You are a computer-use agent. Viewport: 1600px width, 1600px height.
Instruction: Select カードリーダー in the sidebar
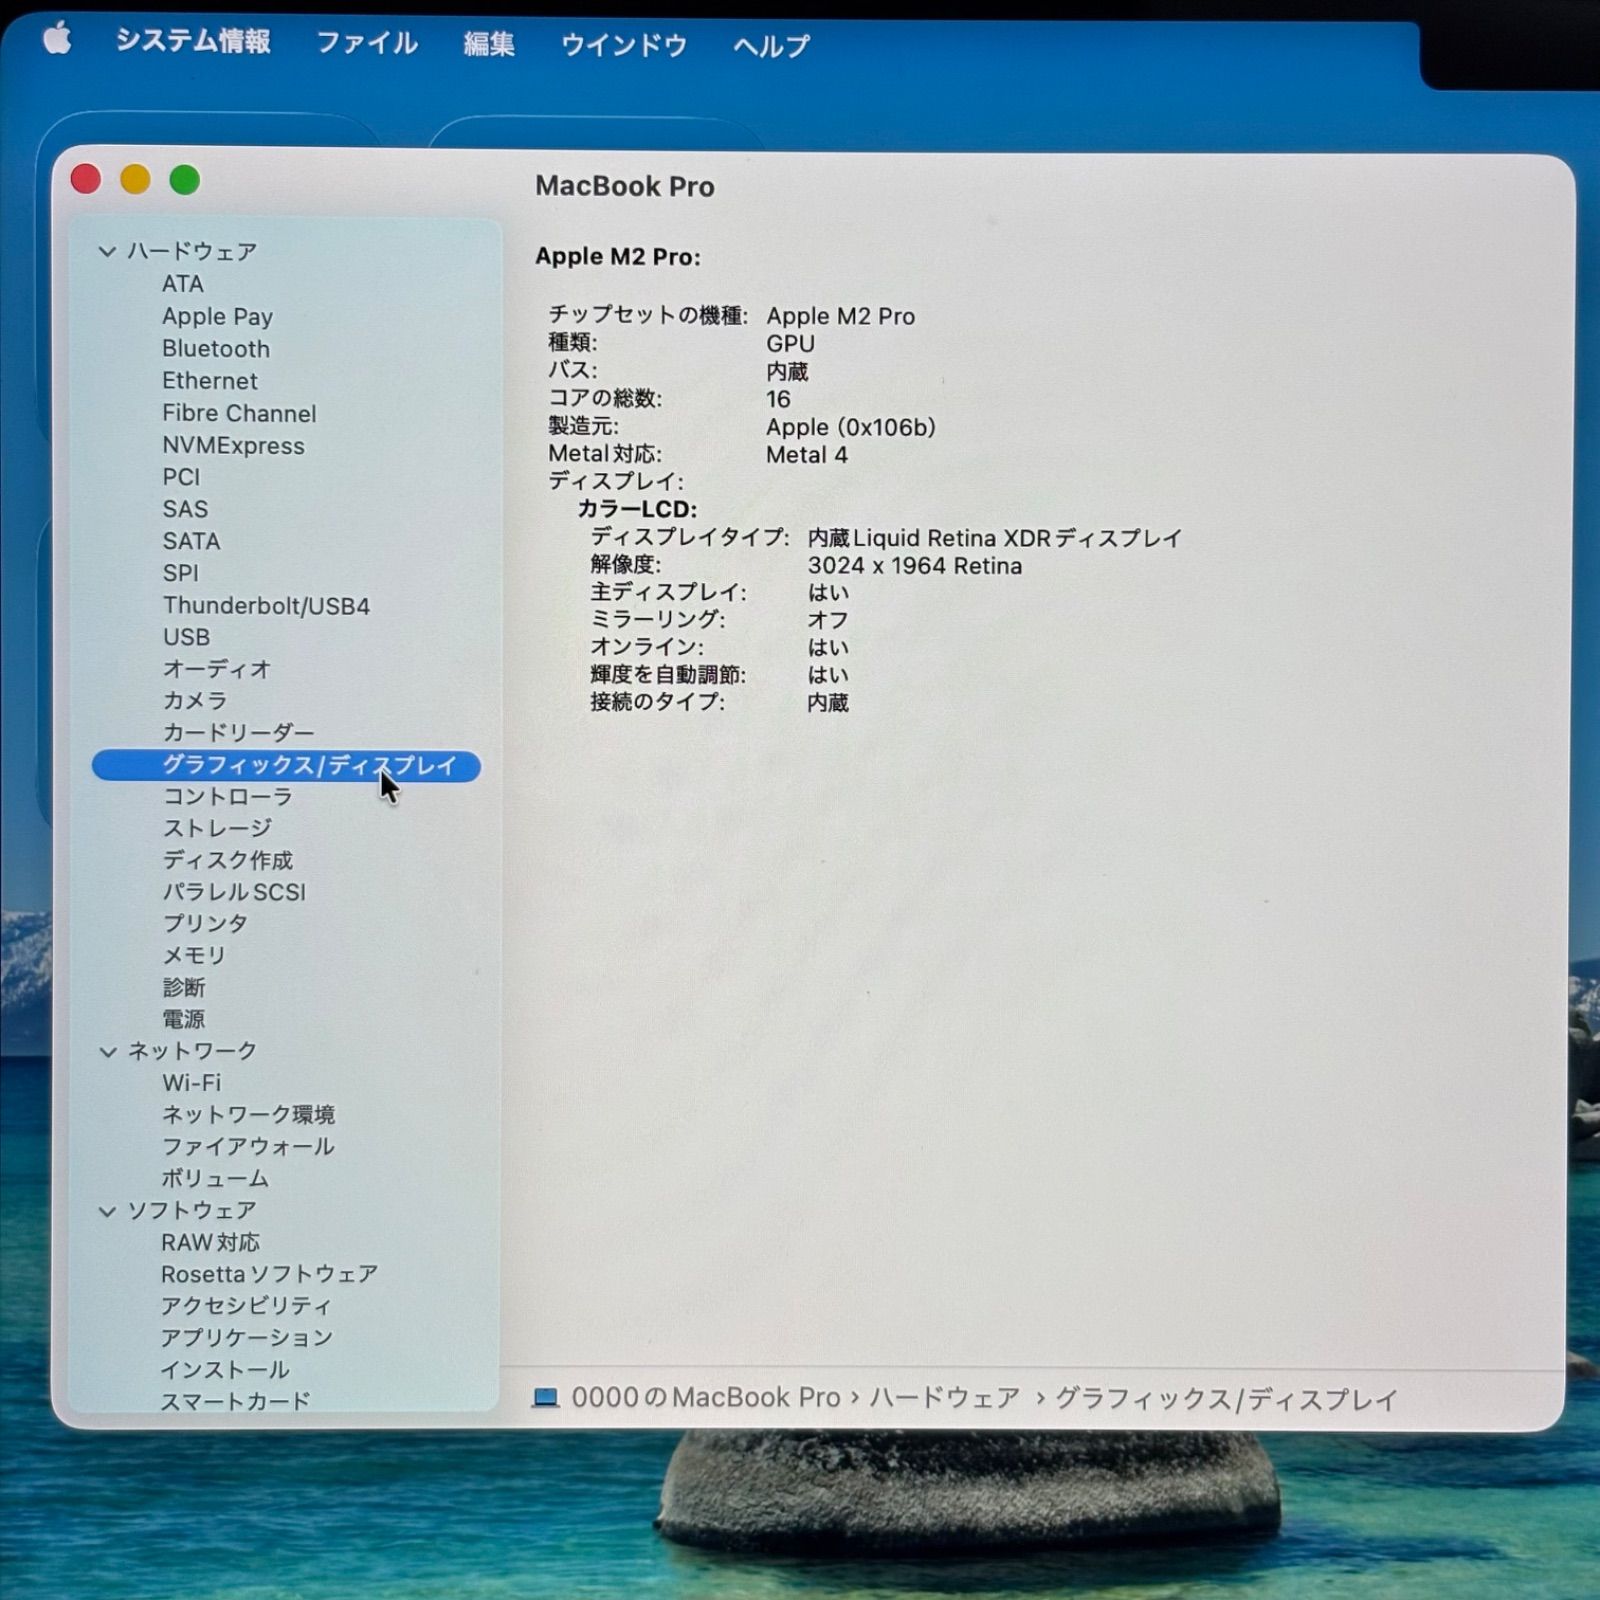tap(238, 733)
